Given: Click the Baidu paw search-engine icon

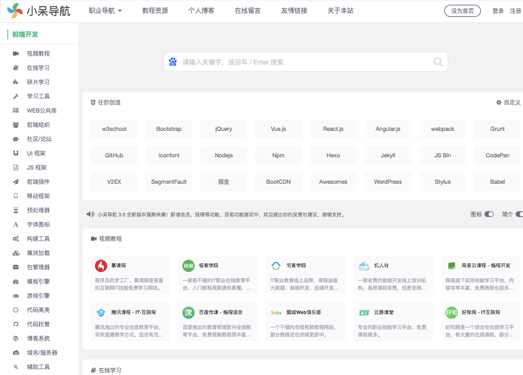Looking at the screenshot, I should tap(173, 62).
